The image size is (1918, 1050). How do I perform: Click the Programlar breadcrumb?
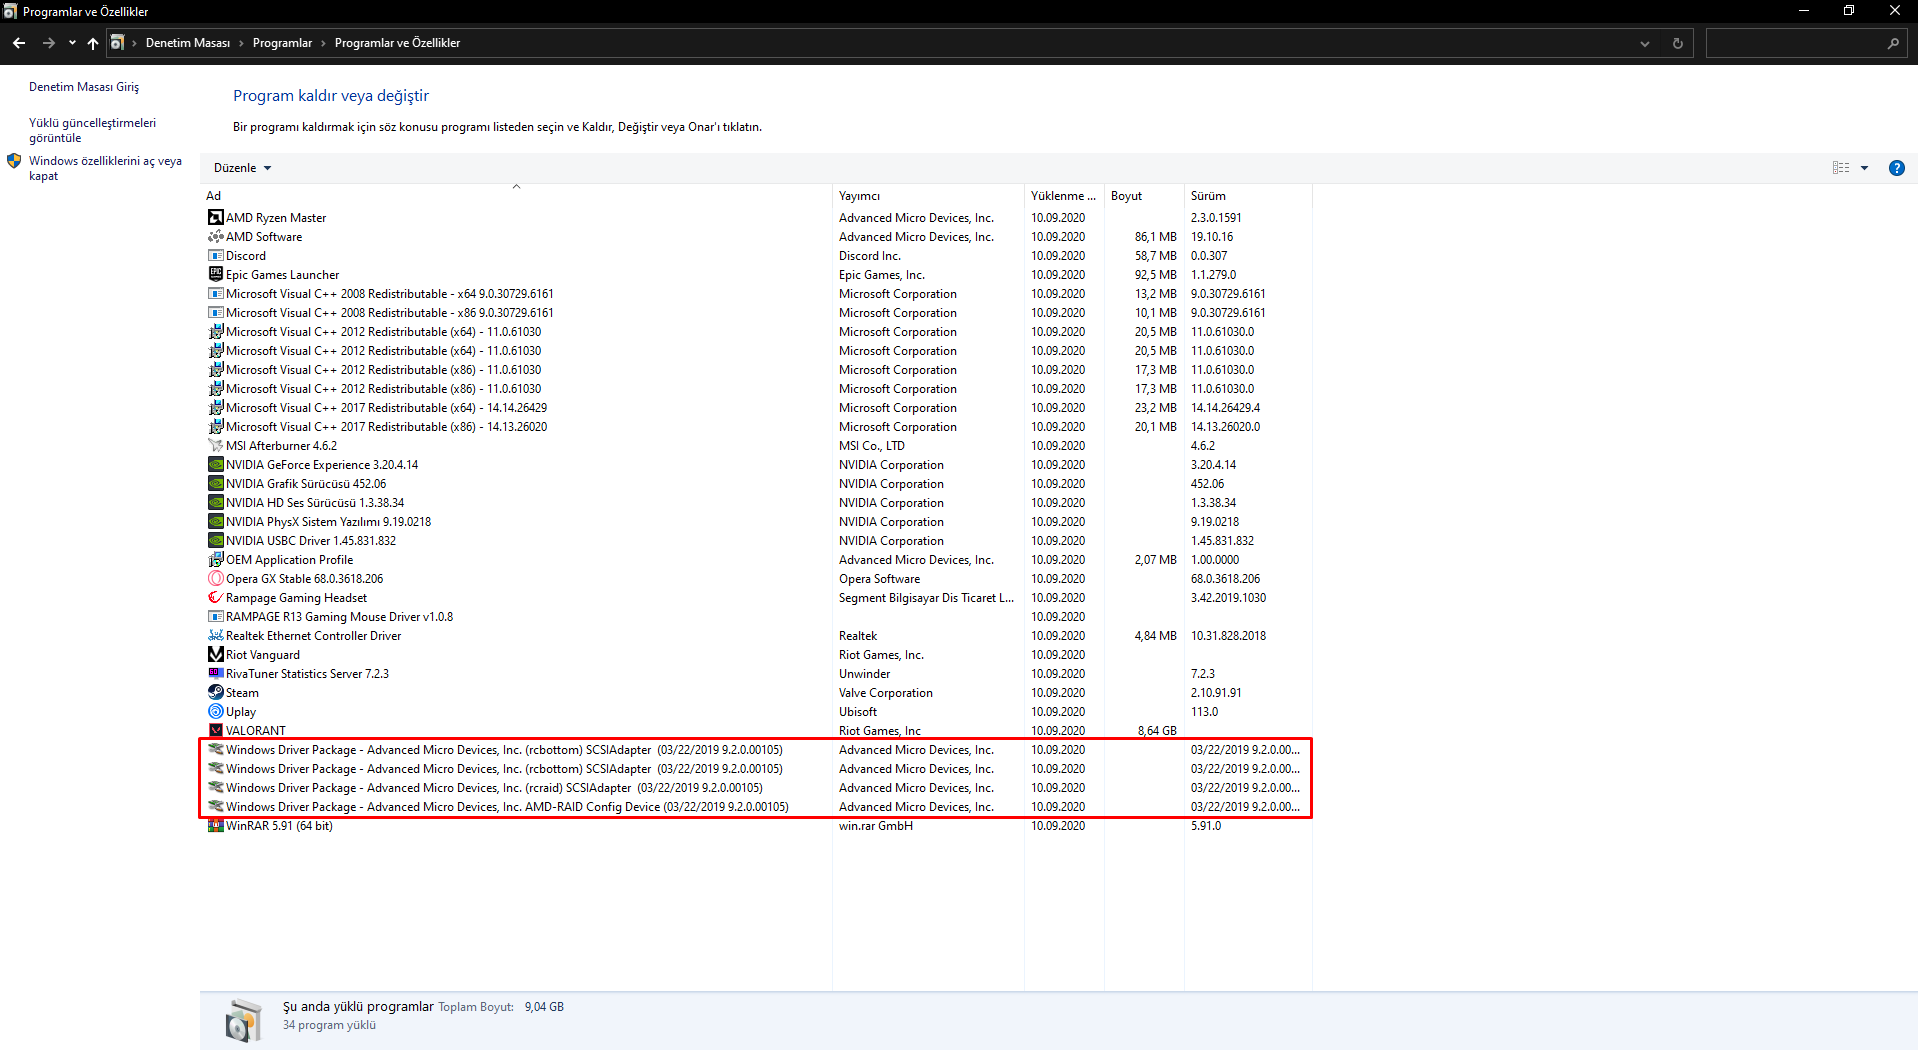[282, 43]
